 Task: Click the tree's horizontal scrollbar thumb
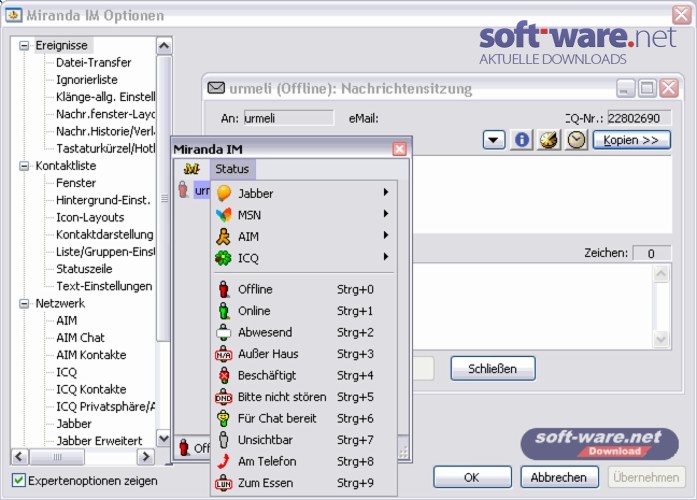point(57,456)
